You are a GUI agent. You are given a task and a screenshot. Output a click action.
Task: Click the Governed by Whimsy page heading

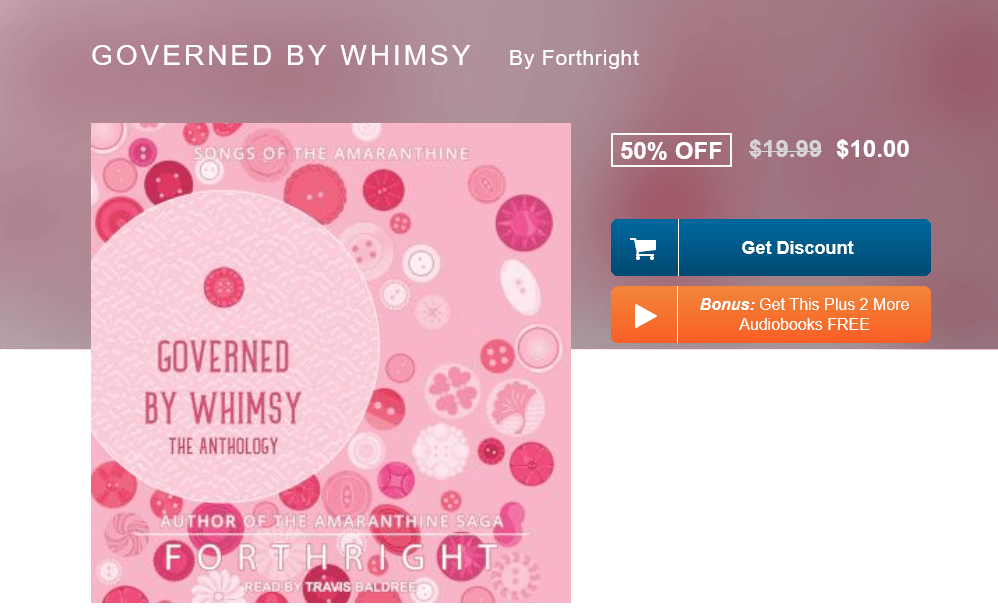click(x=281, y=56)
